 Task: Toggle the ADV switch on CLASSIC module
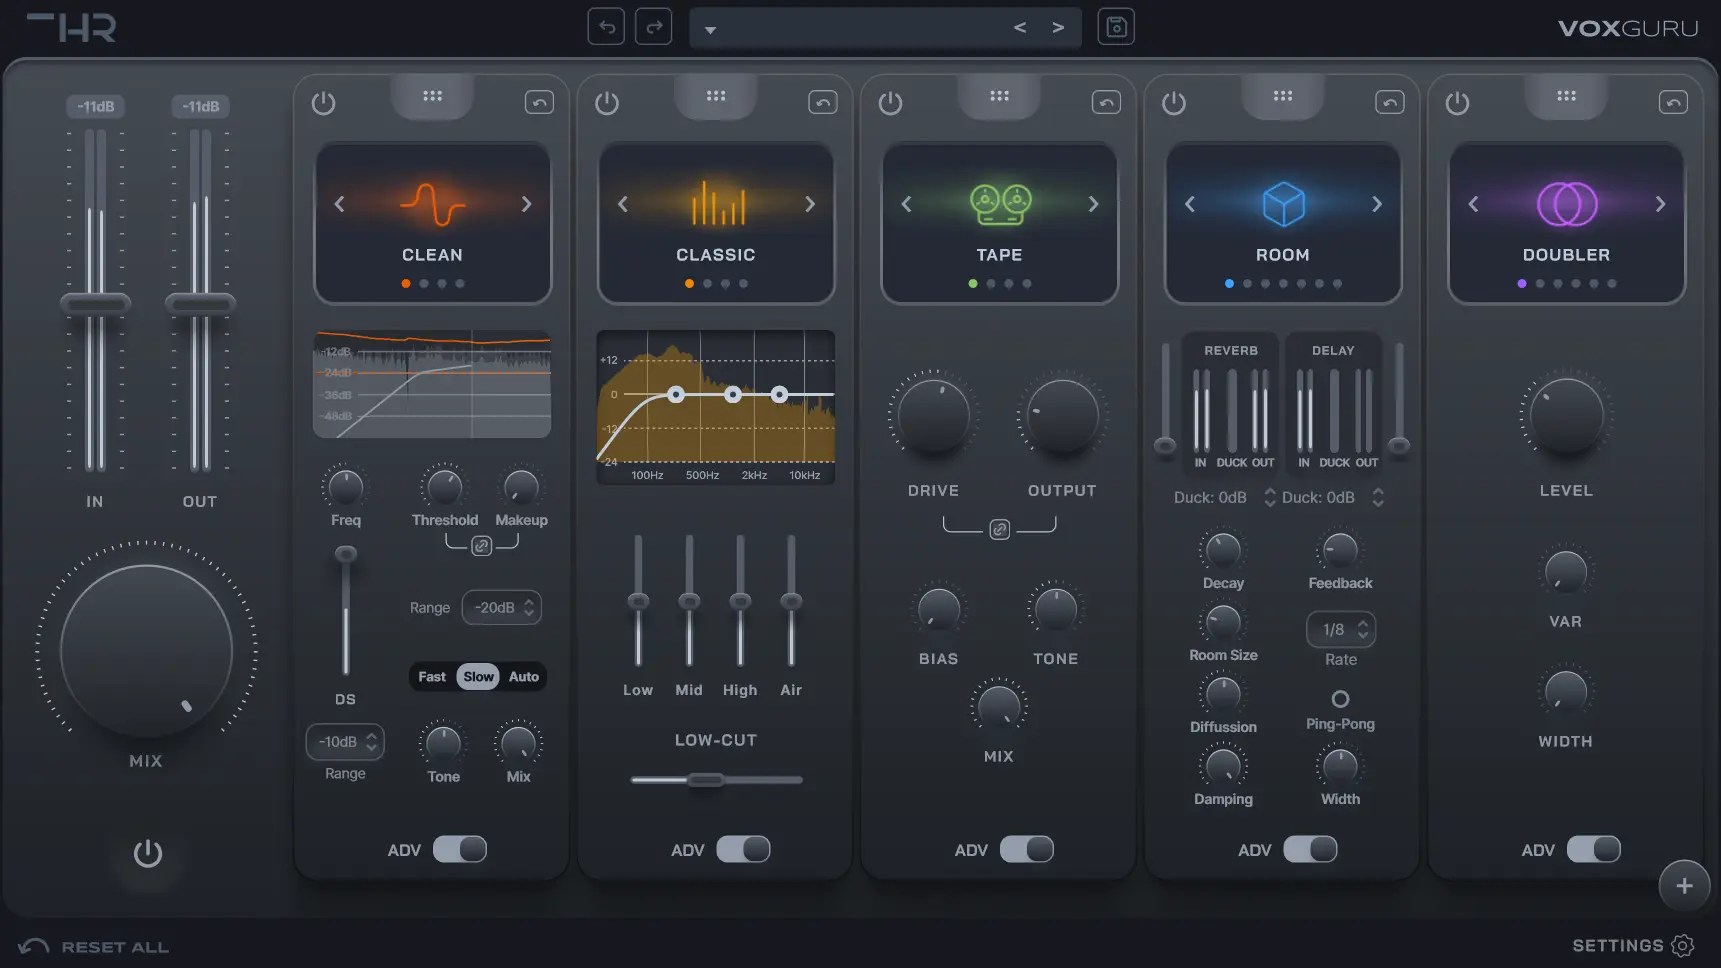click(x=743, y=849)
